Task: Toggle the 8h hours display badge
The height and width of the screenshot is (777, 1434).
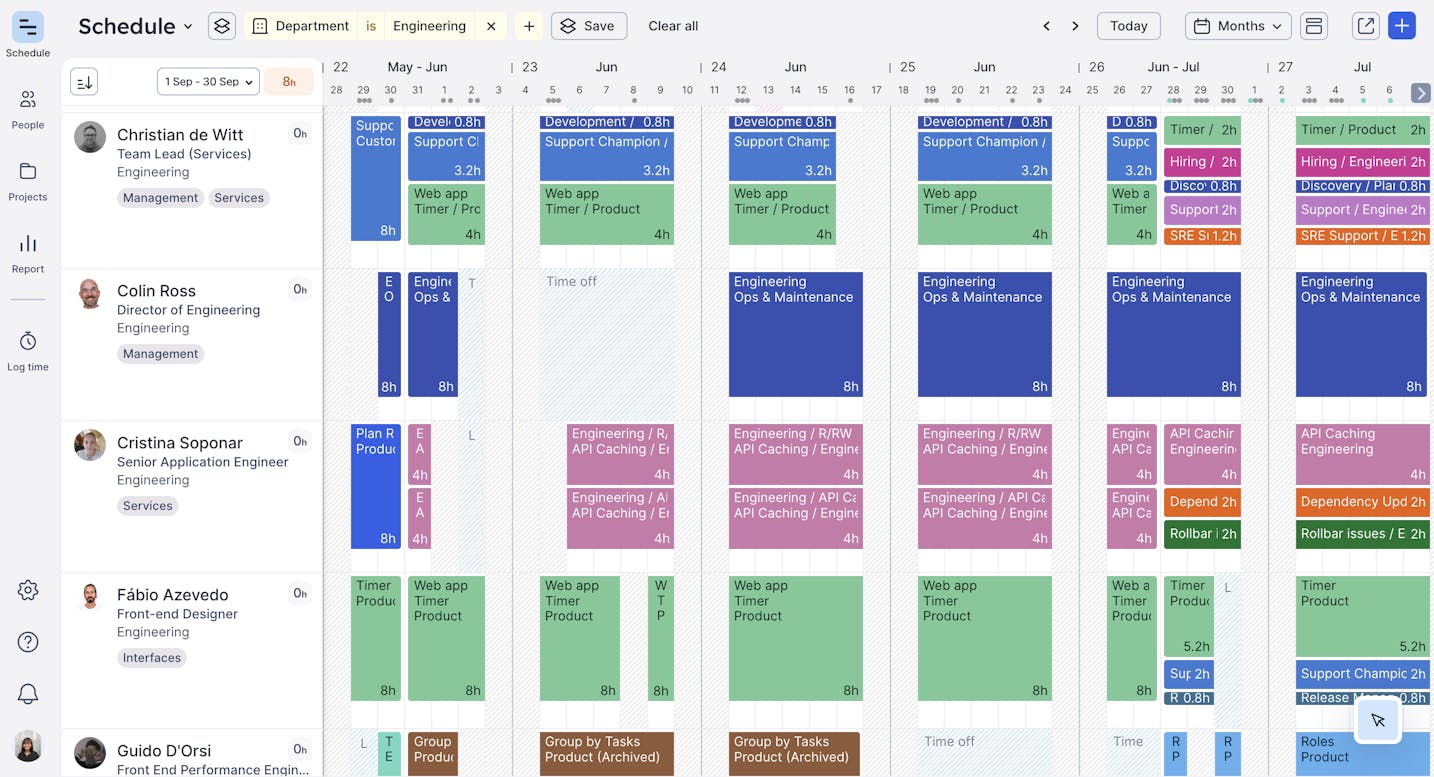Action: coord(289,82)
